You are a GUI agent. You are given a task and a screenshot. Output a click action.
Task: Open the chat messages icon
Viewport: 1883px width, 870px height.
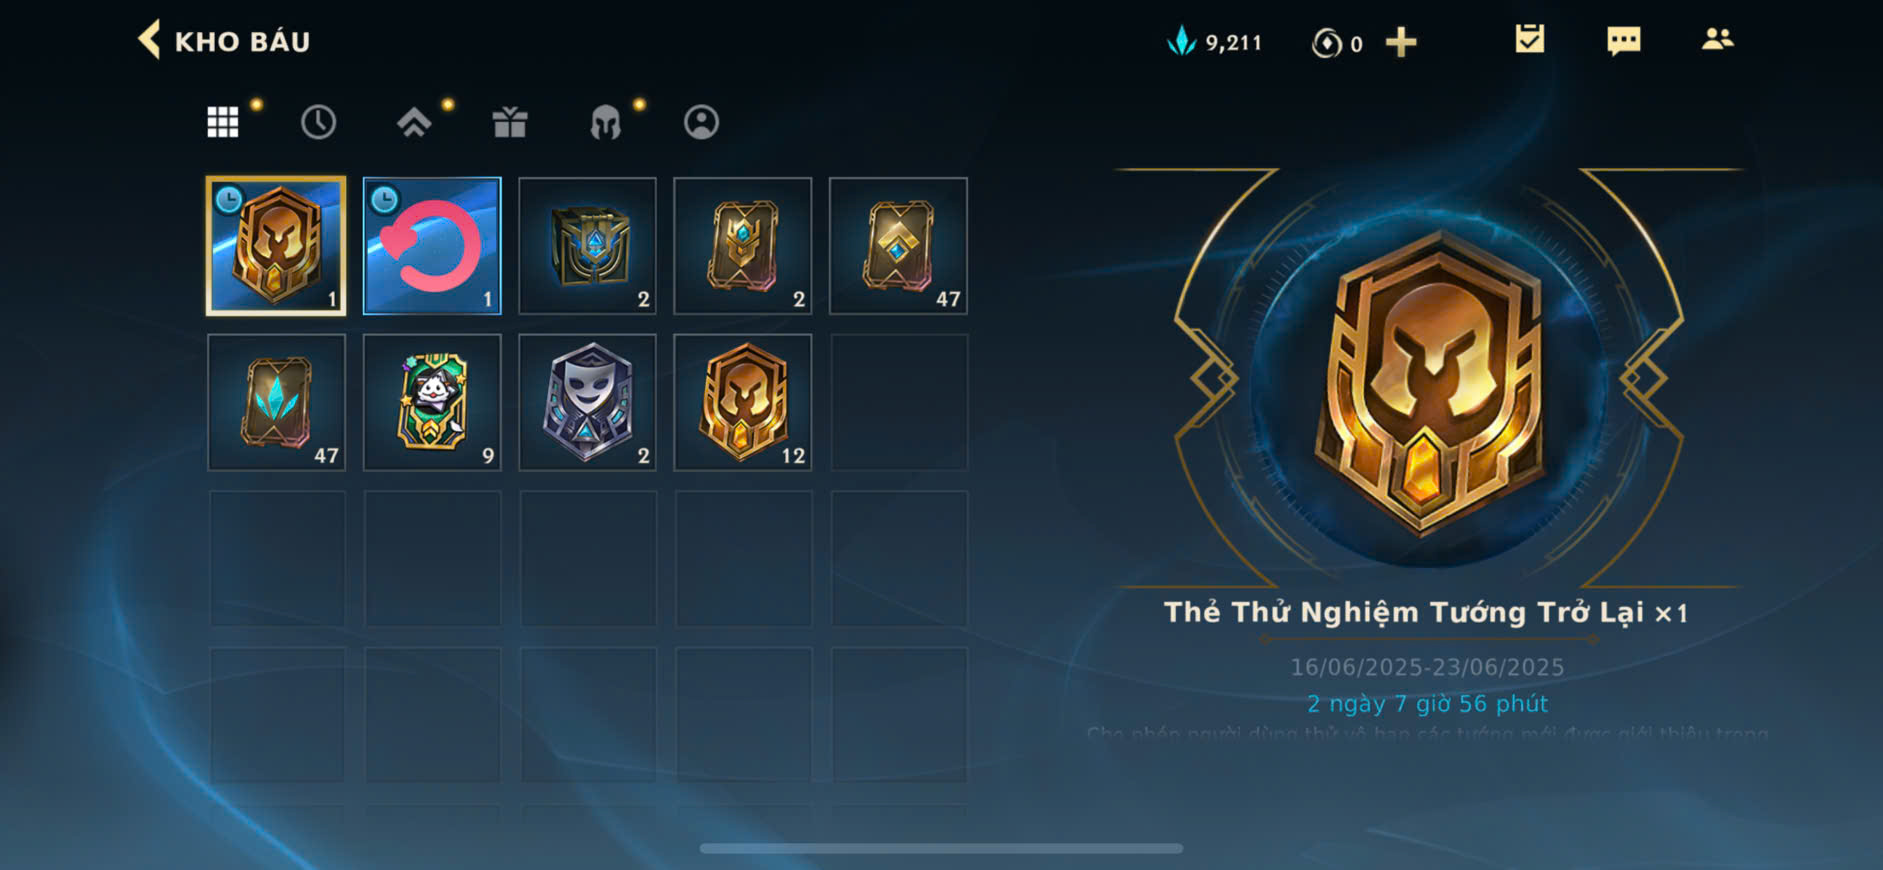[1623, 41]
